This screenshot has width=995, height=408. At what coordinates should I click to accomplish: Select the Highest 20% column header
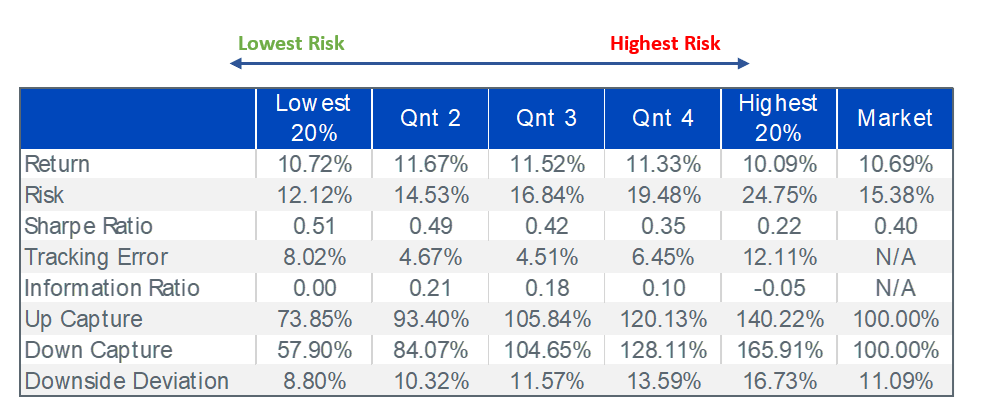click(779, 119)
